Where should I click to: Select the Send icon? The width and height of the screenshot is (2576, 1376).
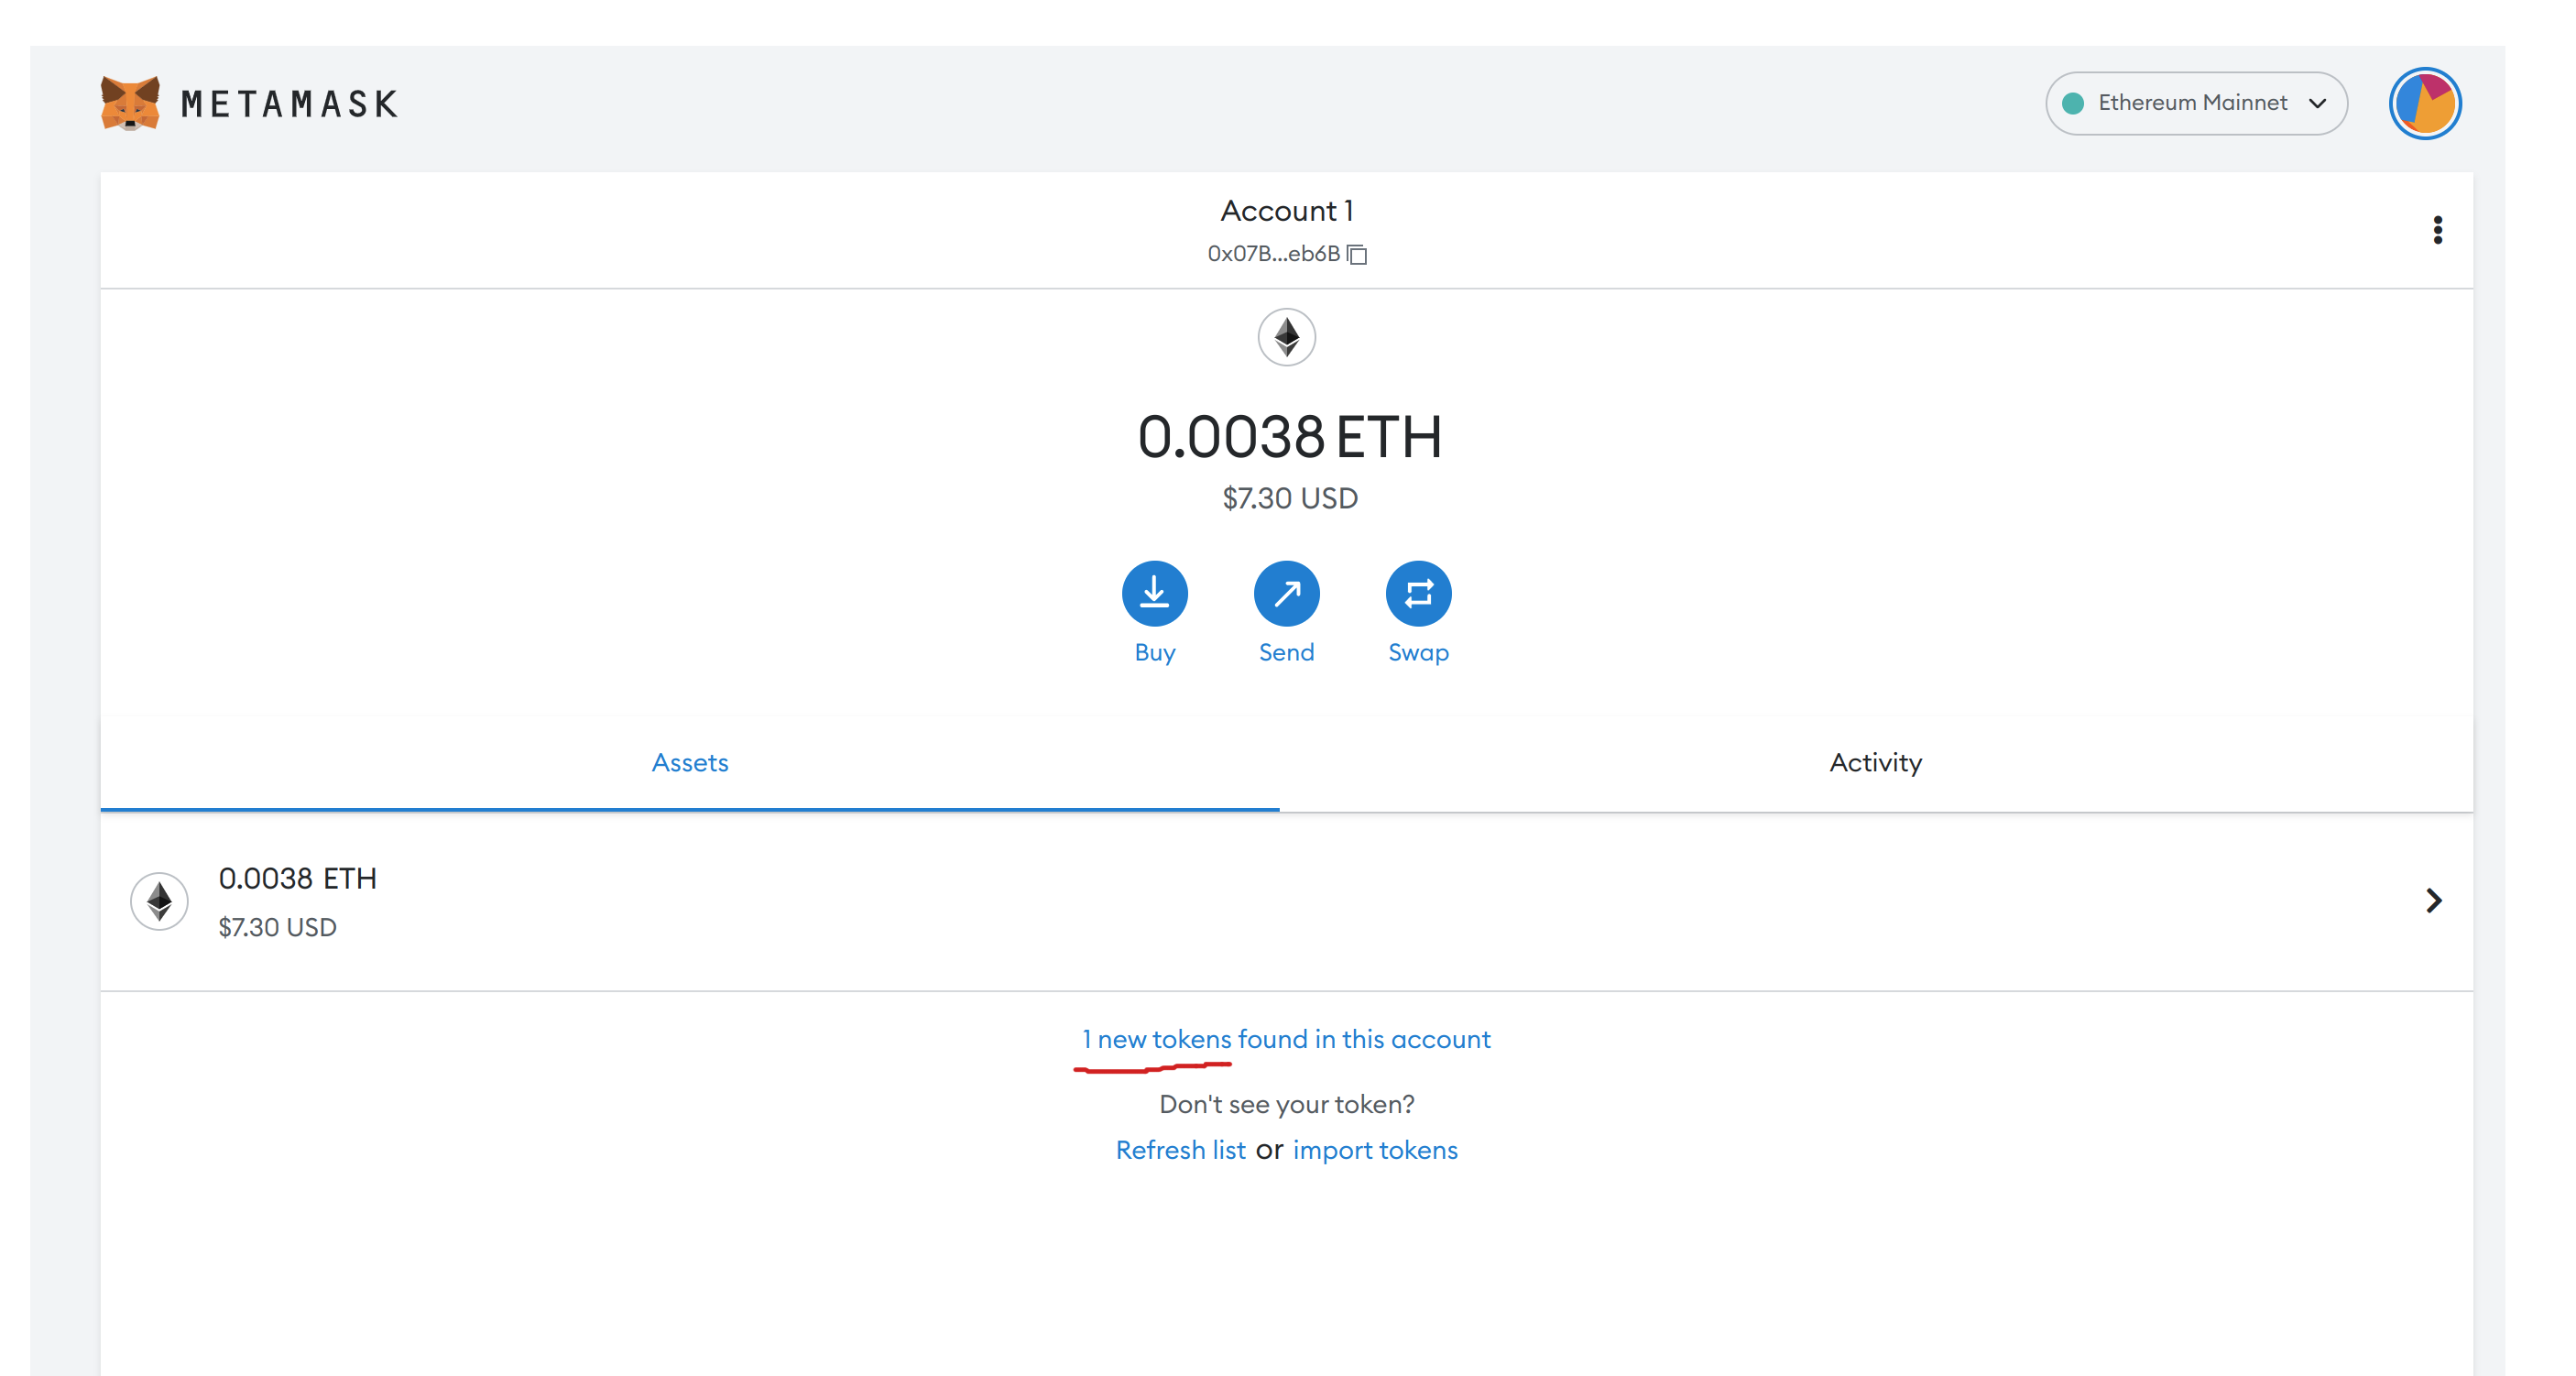(1287, 592)
